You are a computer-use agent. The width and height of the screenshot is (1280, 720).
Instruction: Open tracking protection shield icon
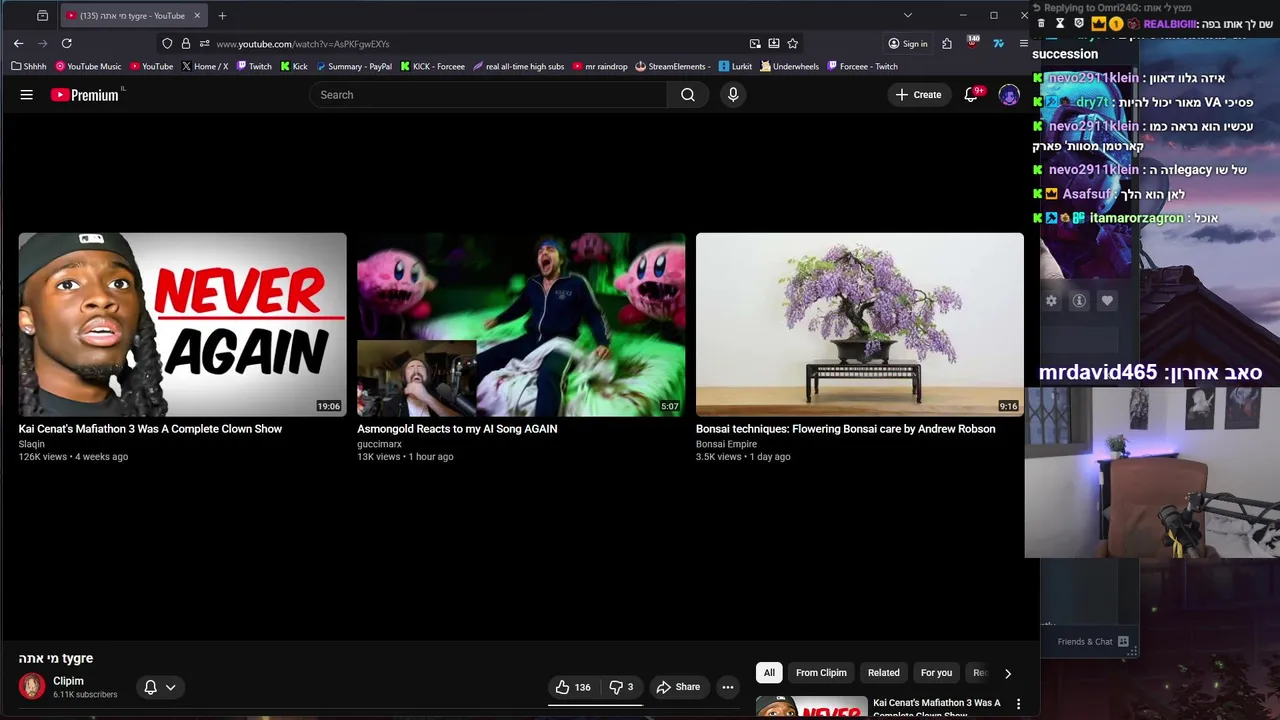[x=167, y=44]
